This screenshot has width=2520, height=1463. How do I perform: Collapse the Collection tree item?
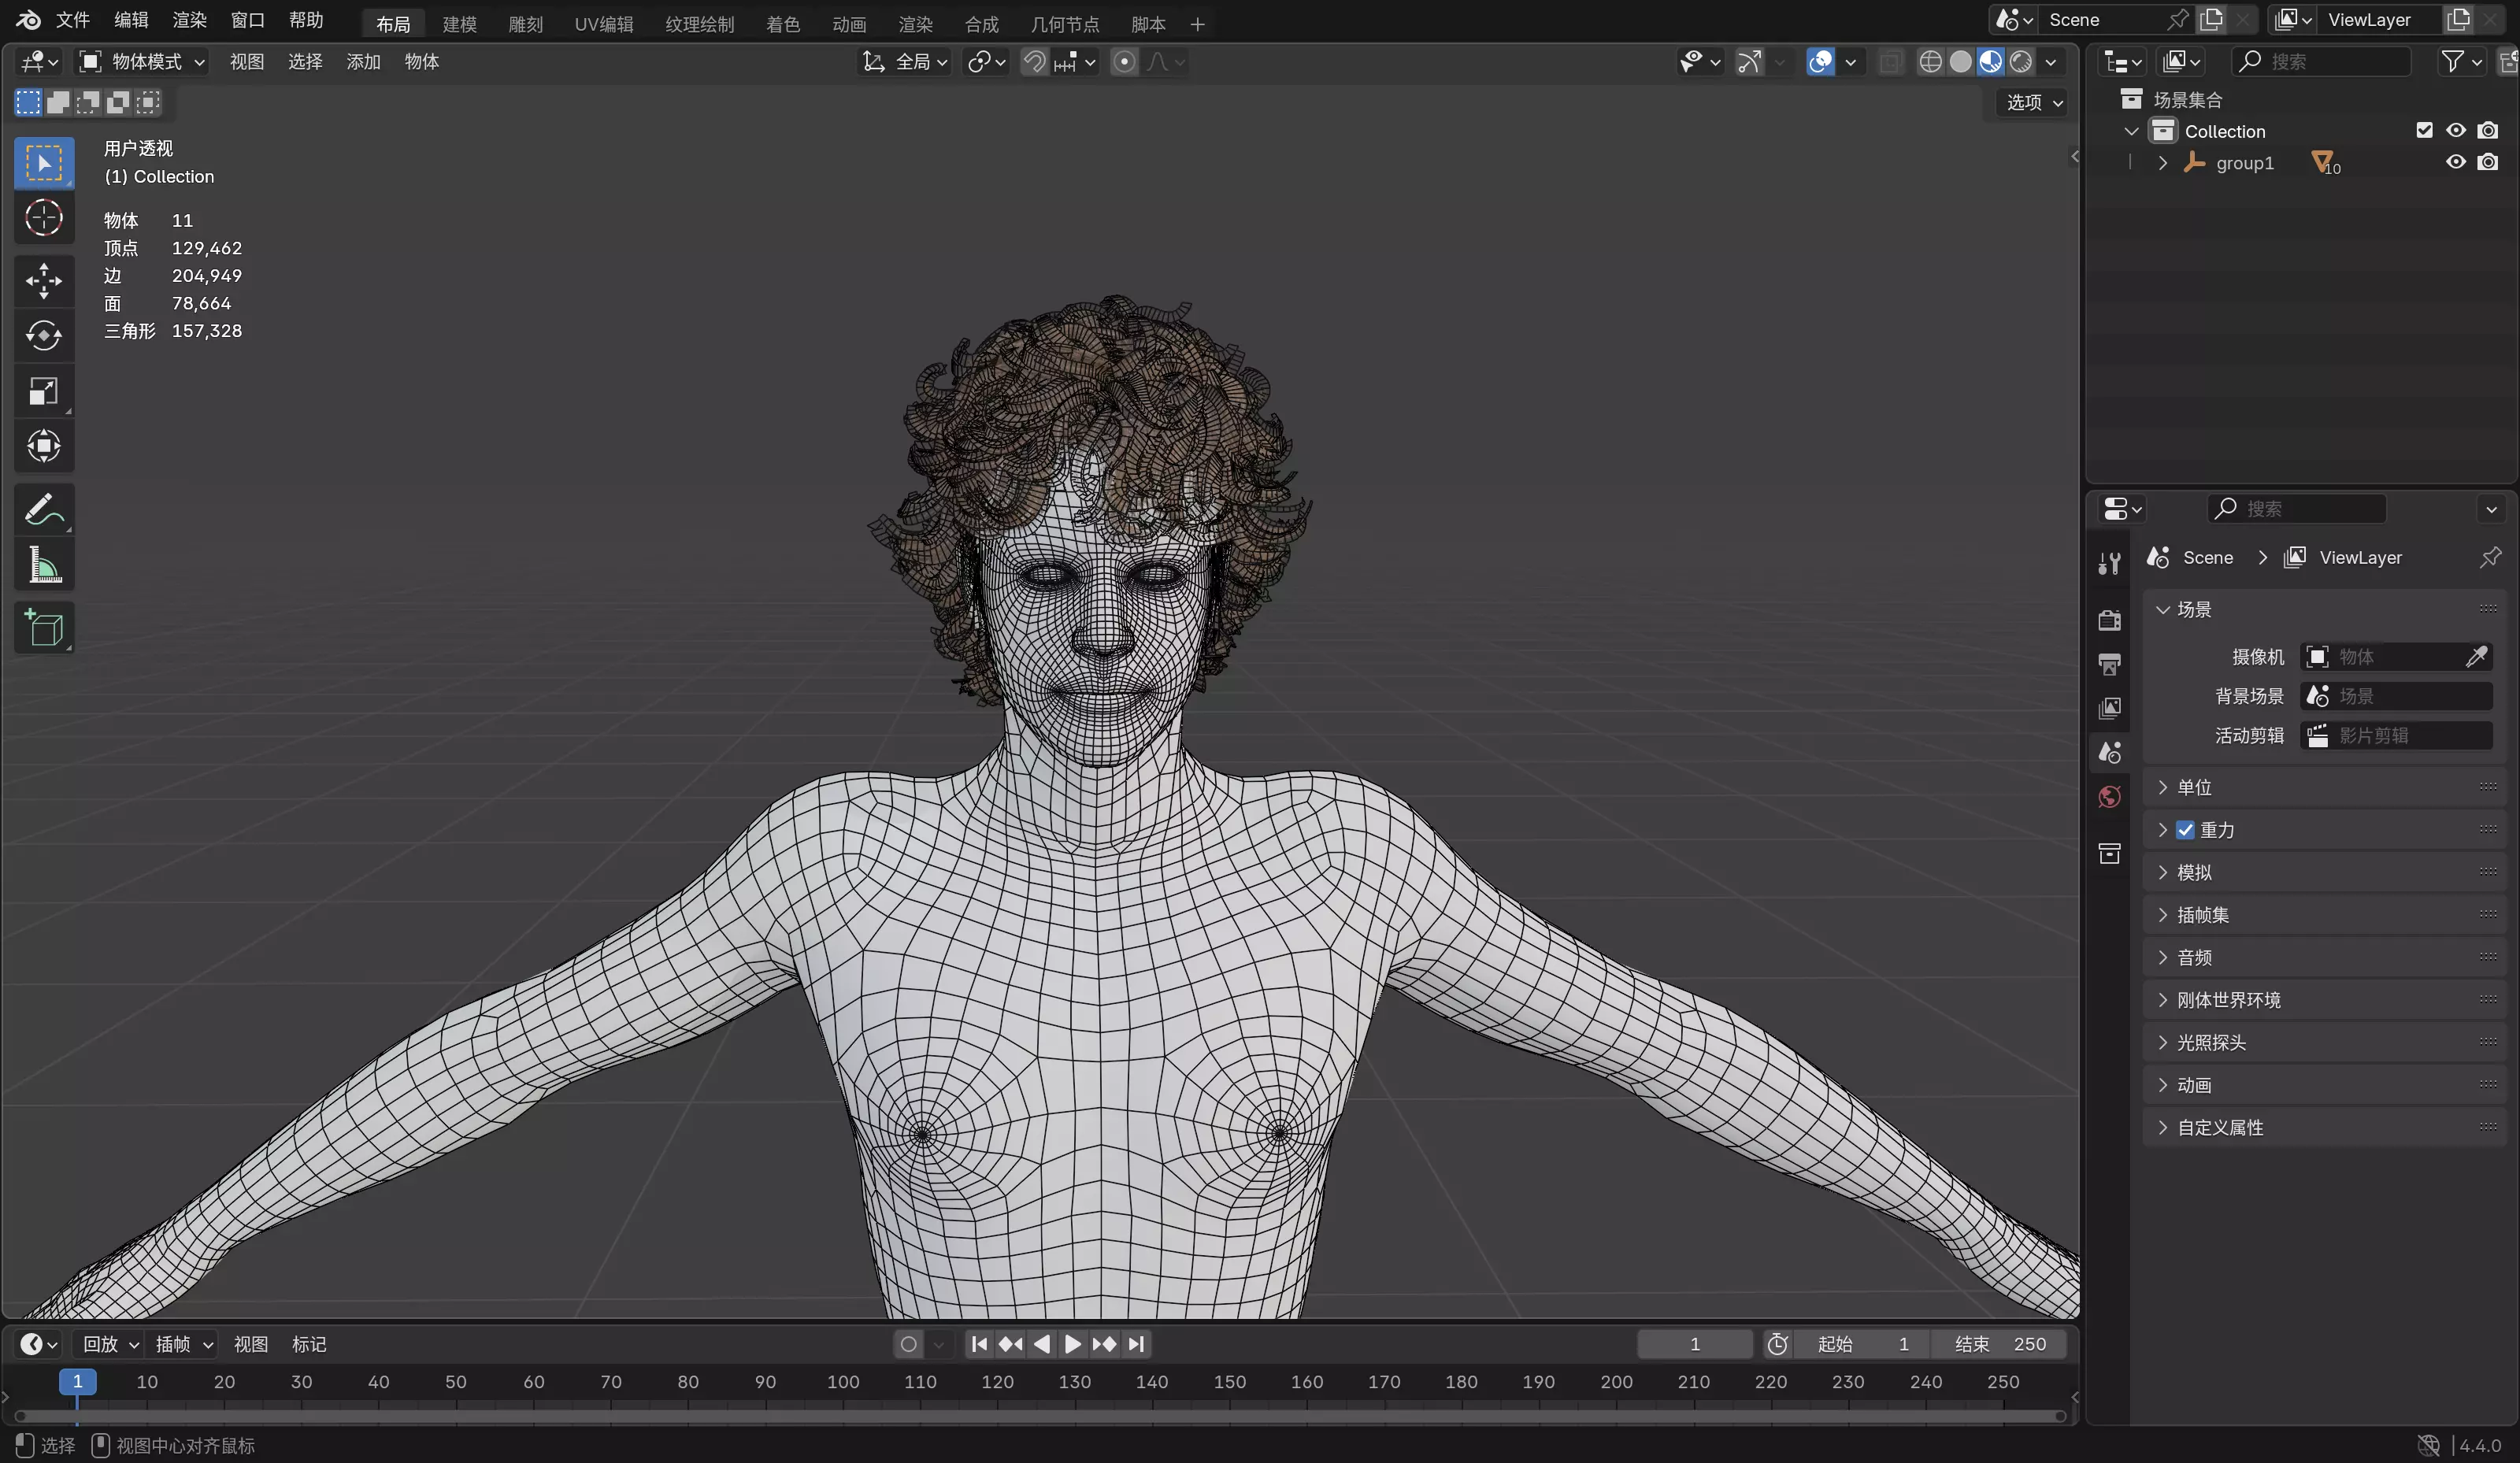(x=2131, y=131)
